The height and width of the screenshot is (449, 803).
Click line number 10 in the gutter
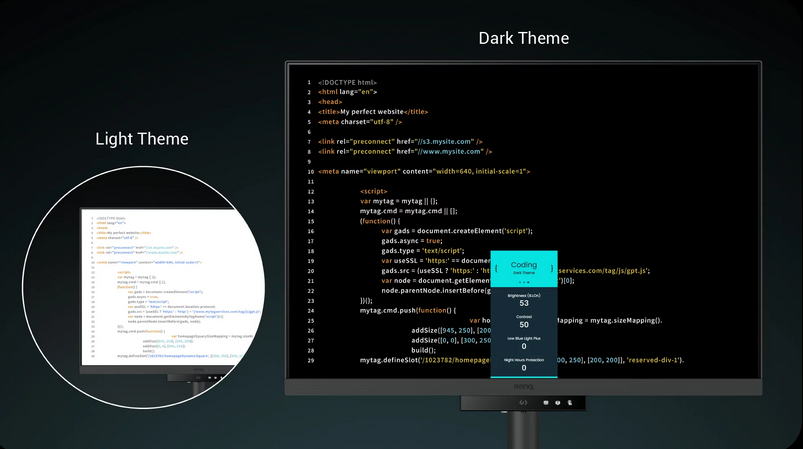[310, 172]
